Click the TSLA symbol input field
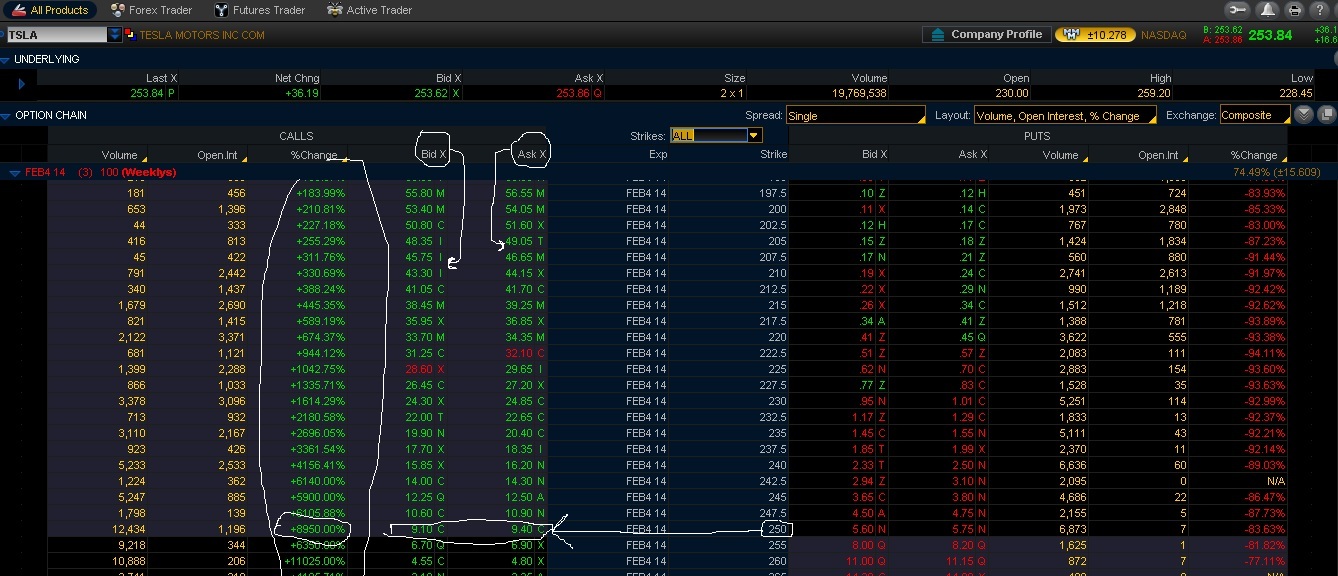 point(55,34)
